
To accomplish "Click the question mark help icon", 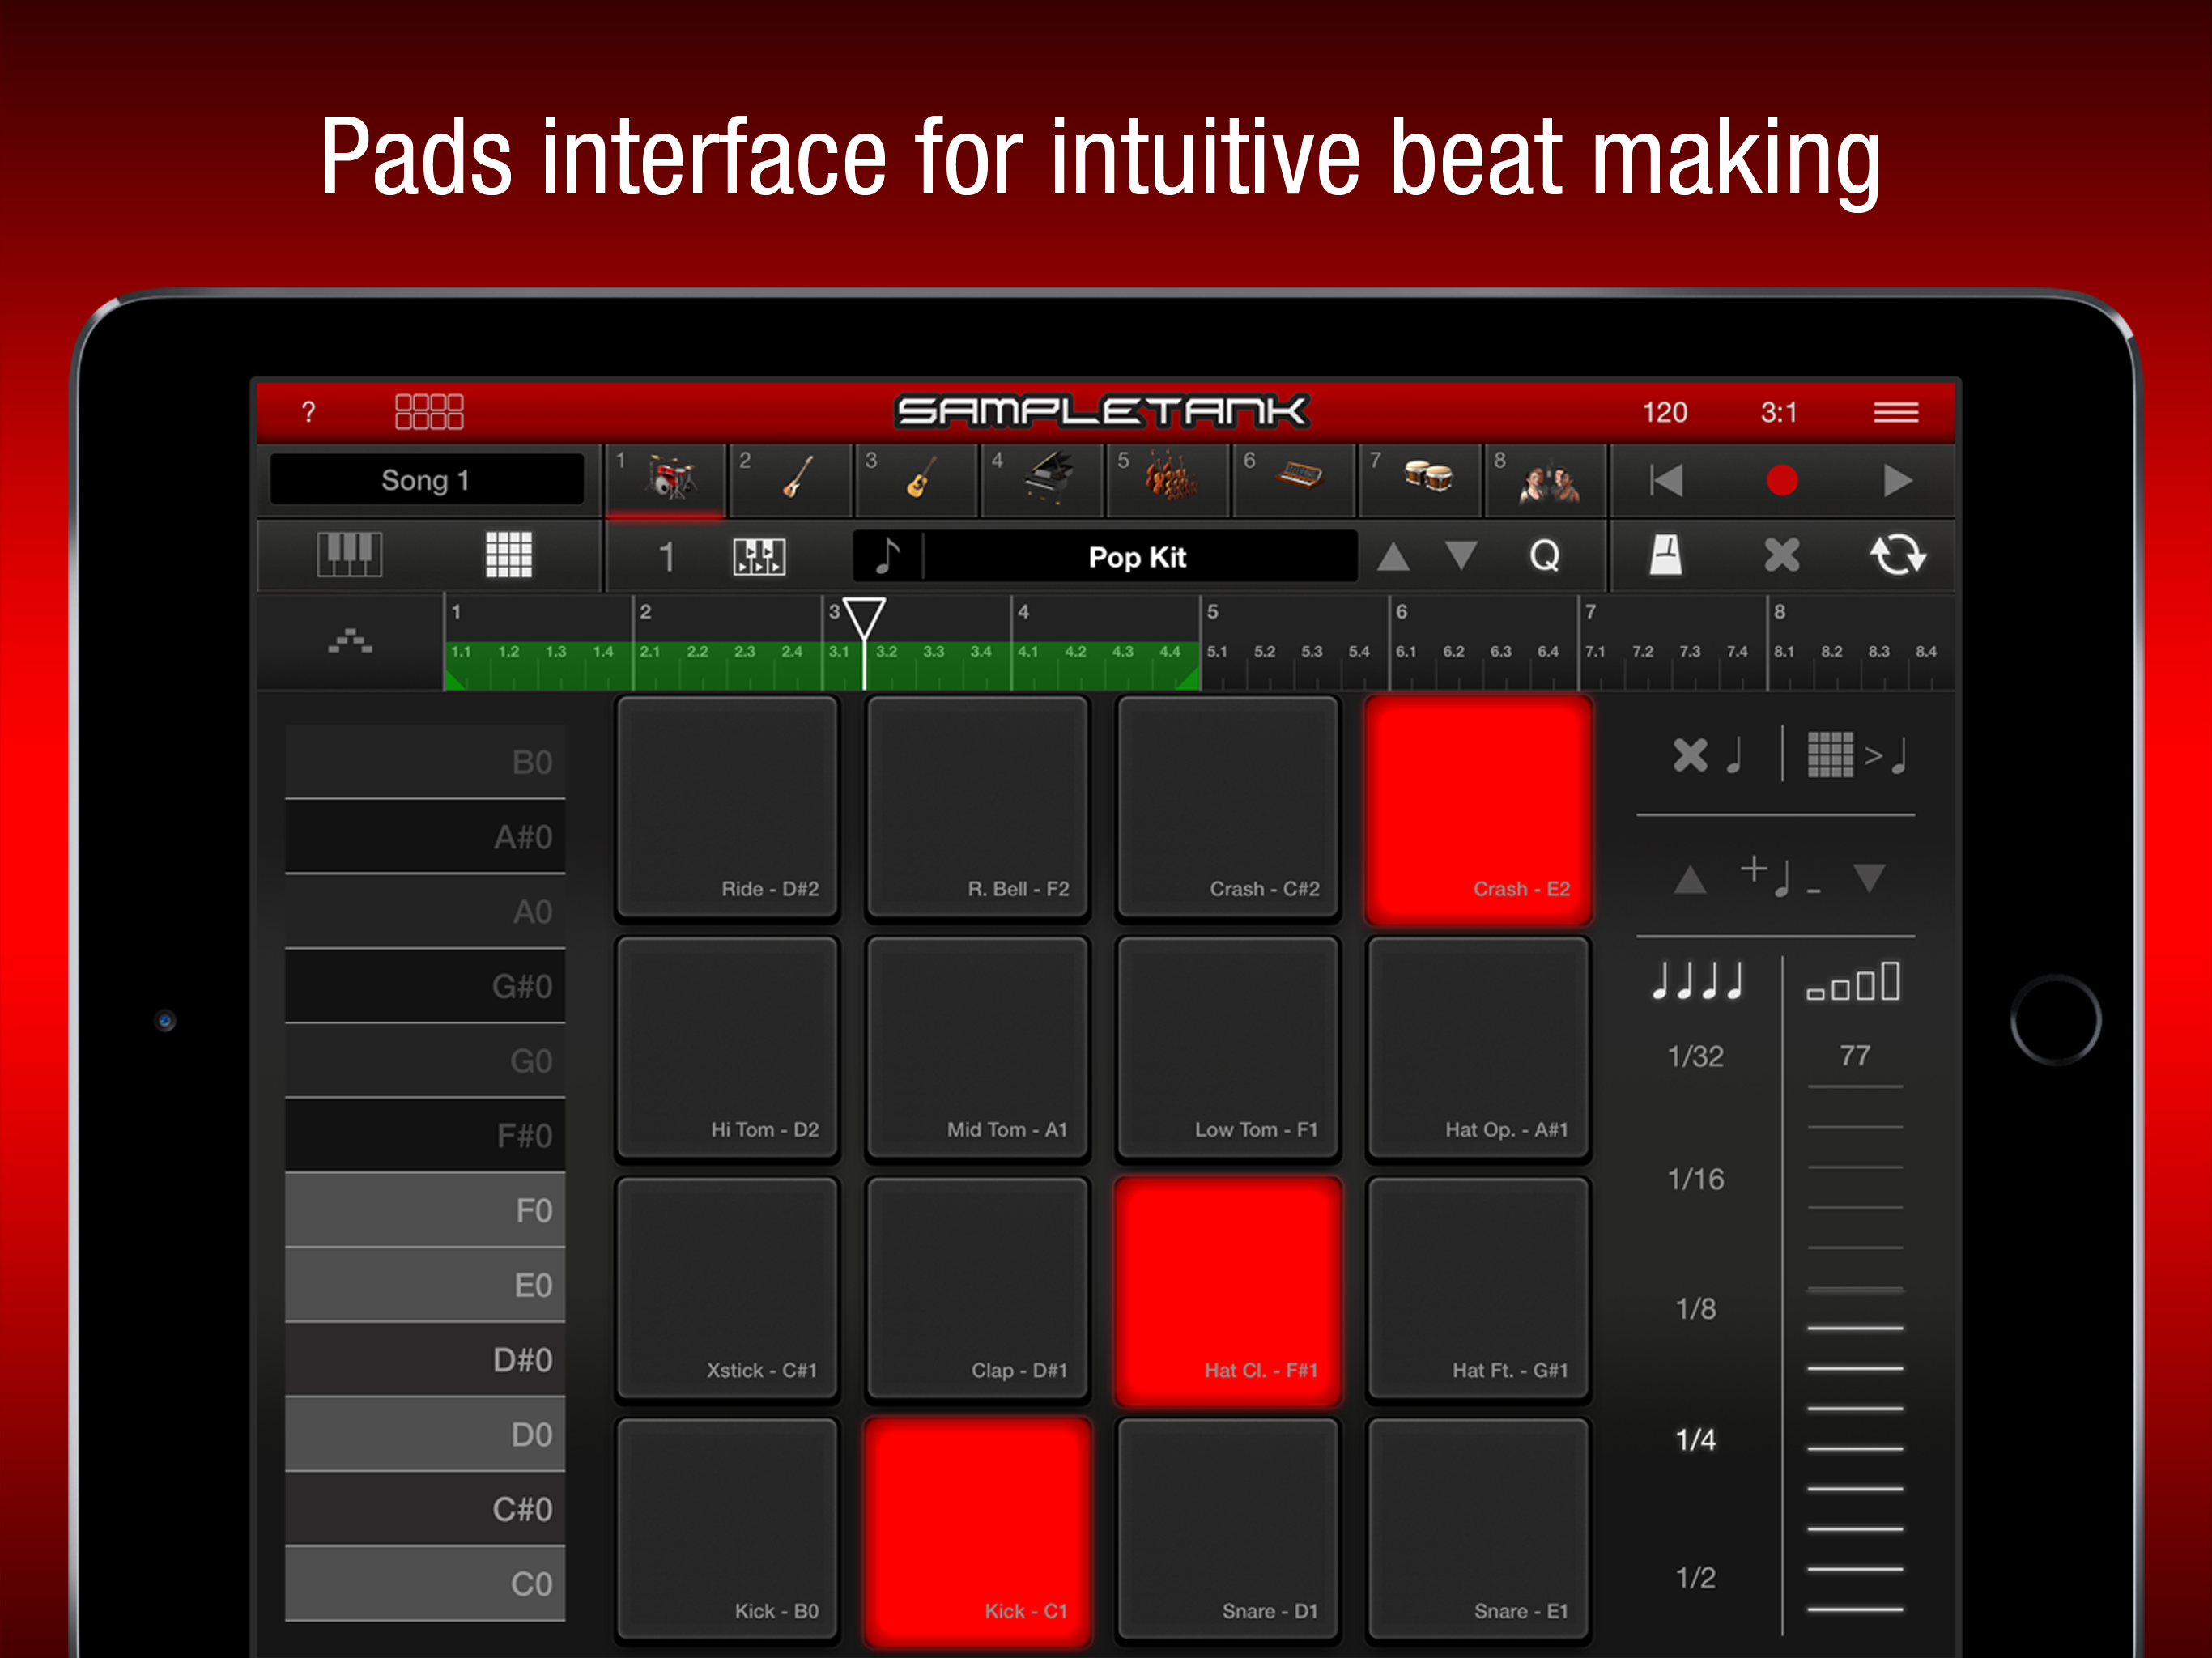I will [309, 412].
